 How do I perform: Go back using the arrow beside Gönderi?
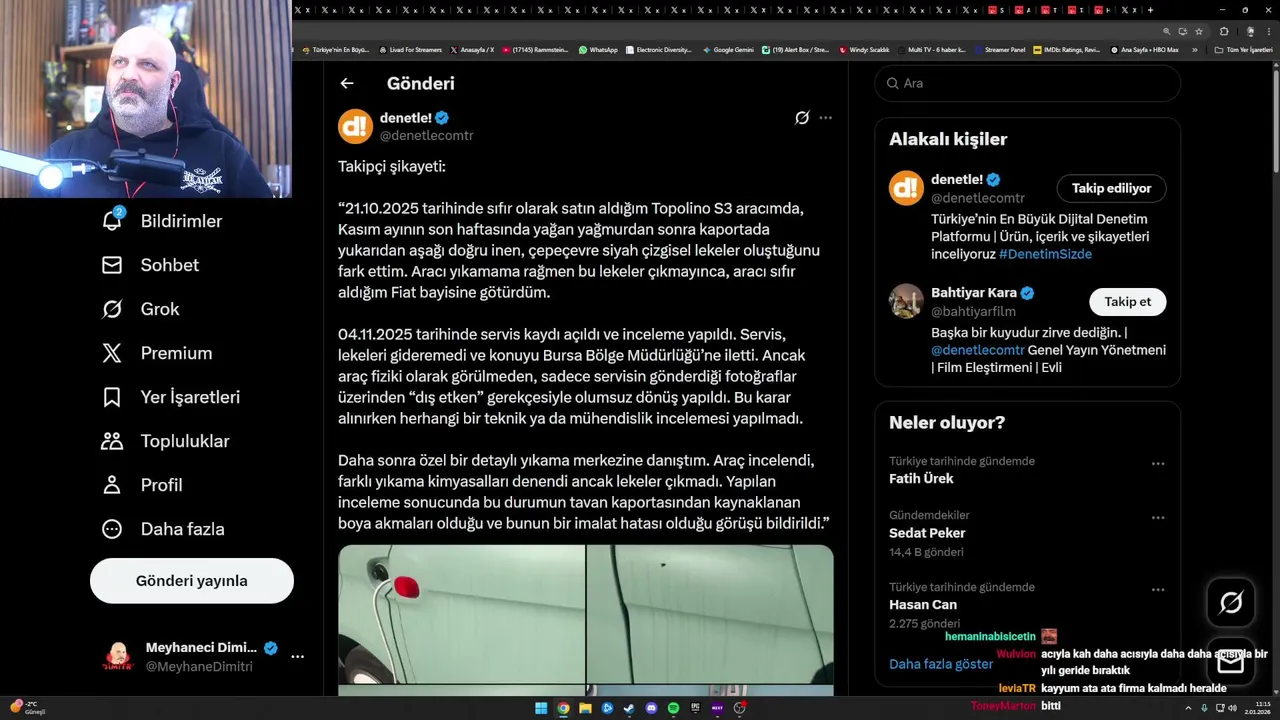347,84
